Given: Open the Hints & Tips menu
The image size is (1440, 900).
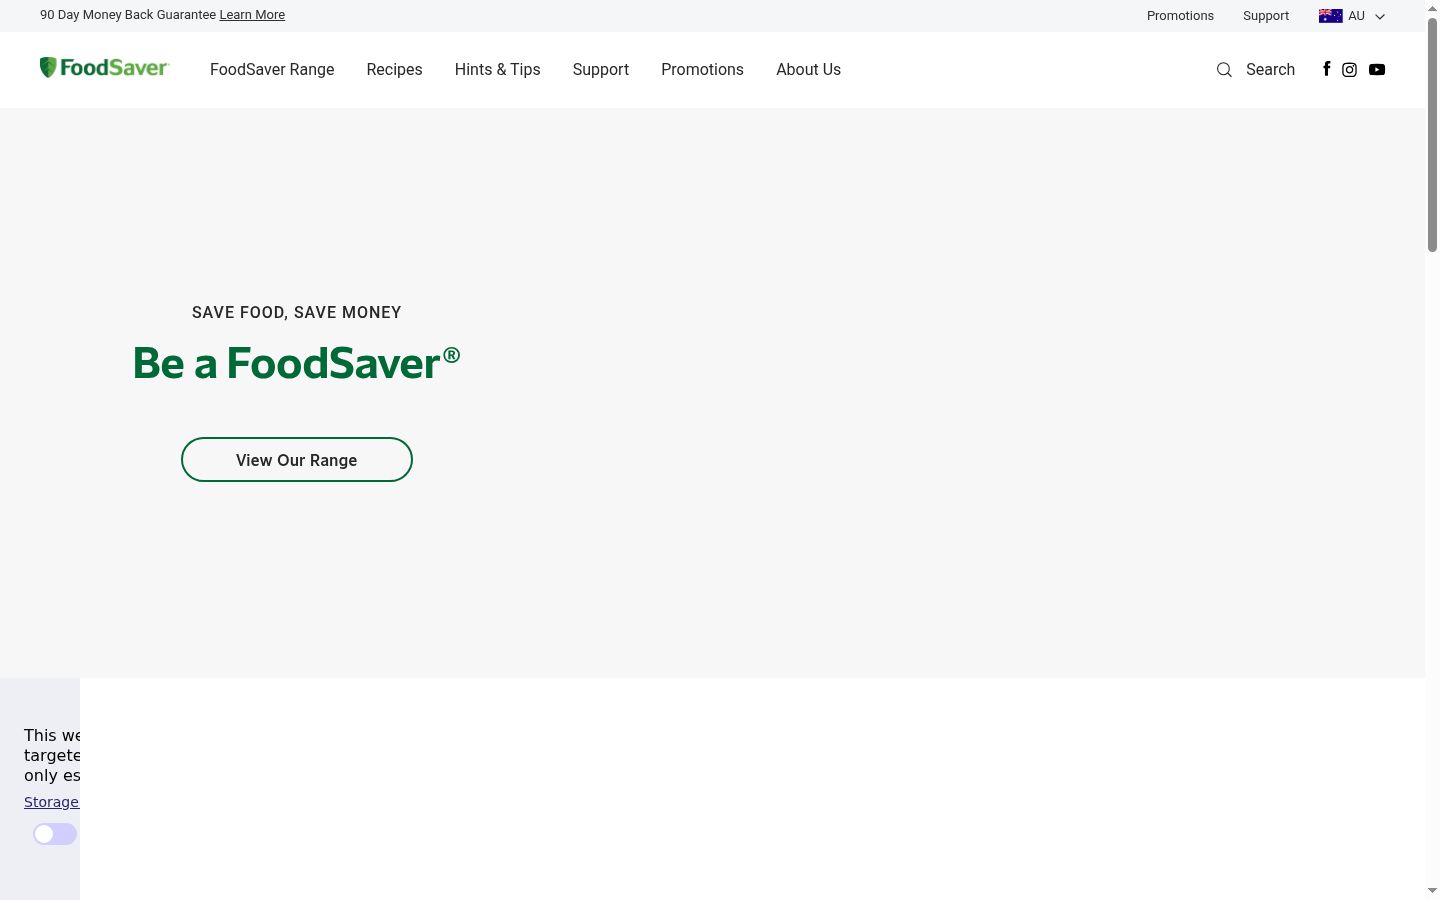Looking at the screenshot, I should (498, 70).
